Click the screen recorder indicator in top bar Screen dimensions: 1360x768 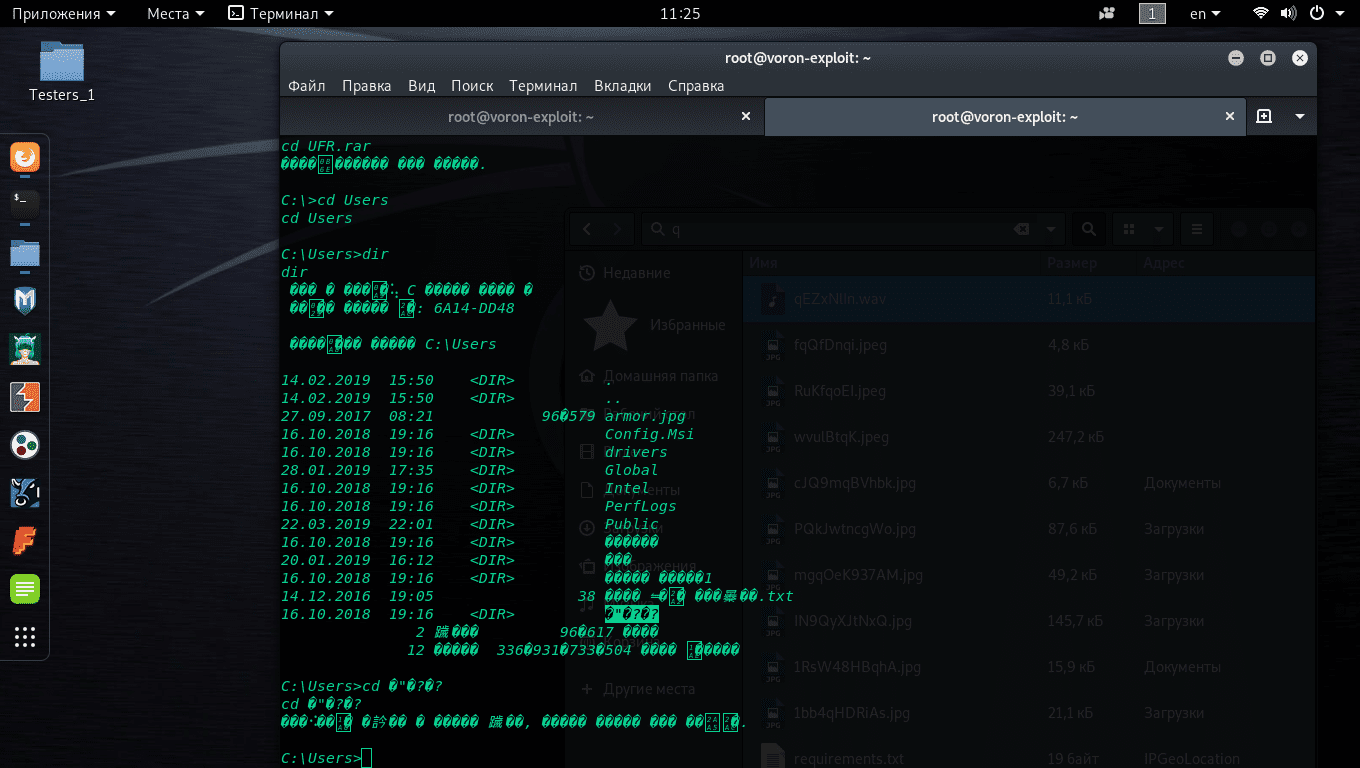click(1106, 14)
